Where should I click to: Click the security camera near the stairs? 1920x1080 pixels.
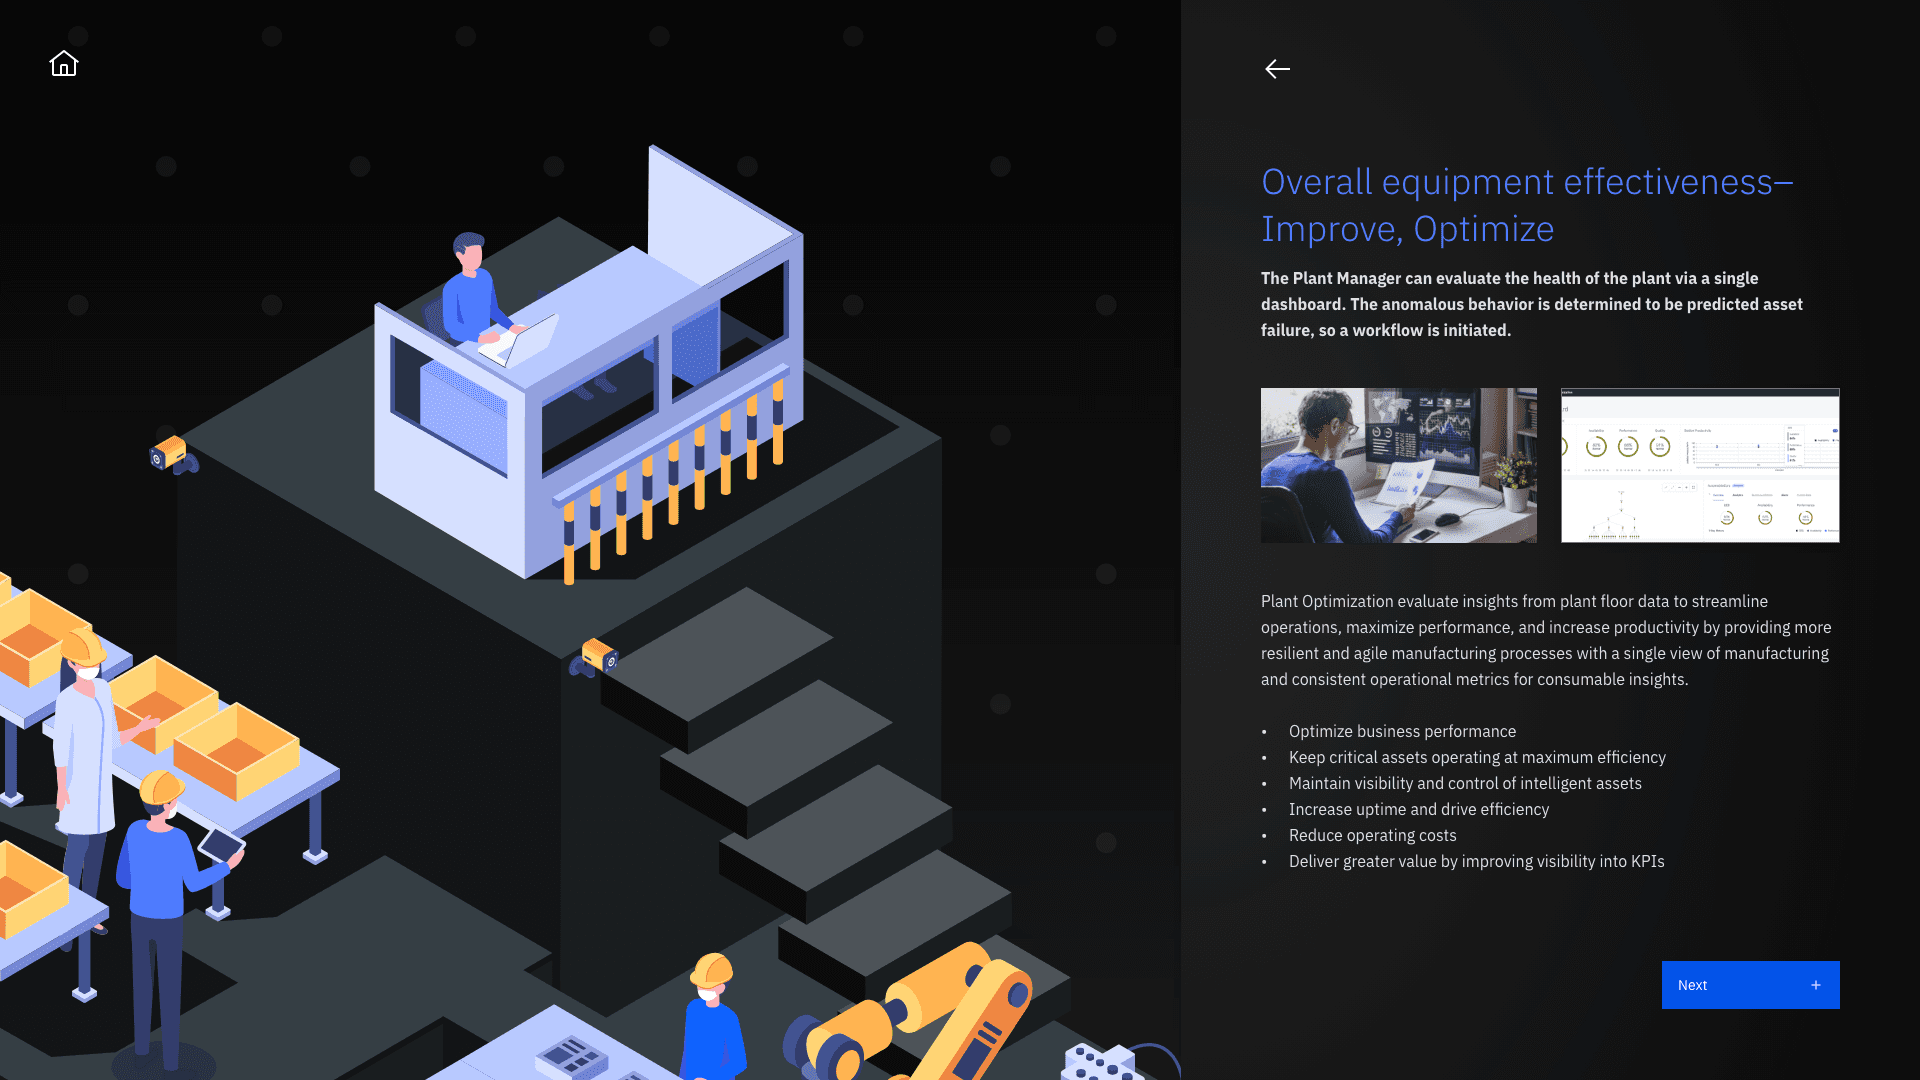click(597, 657)
